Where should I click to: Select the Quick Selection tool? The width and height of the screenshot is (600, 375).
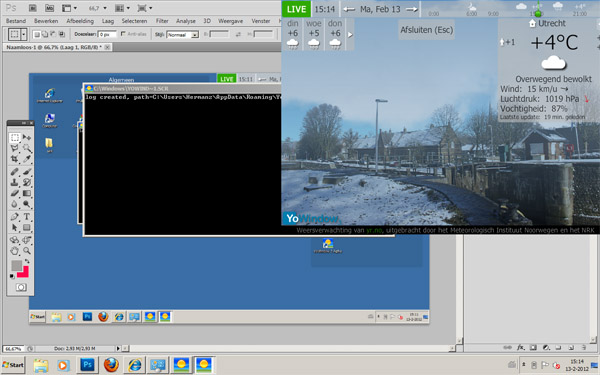tap(27, 148)
